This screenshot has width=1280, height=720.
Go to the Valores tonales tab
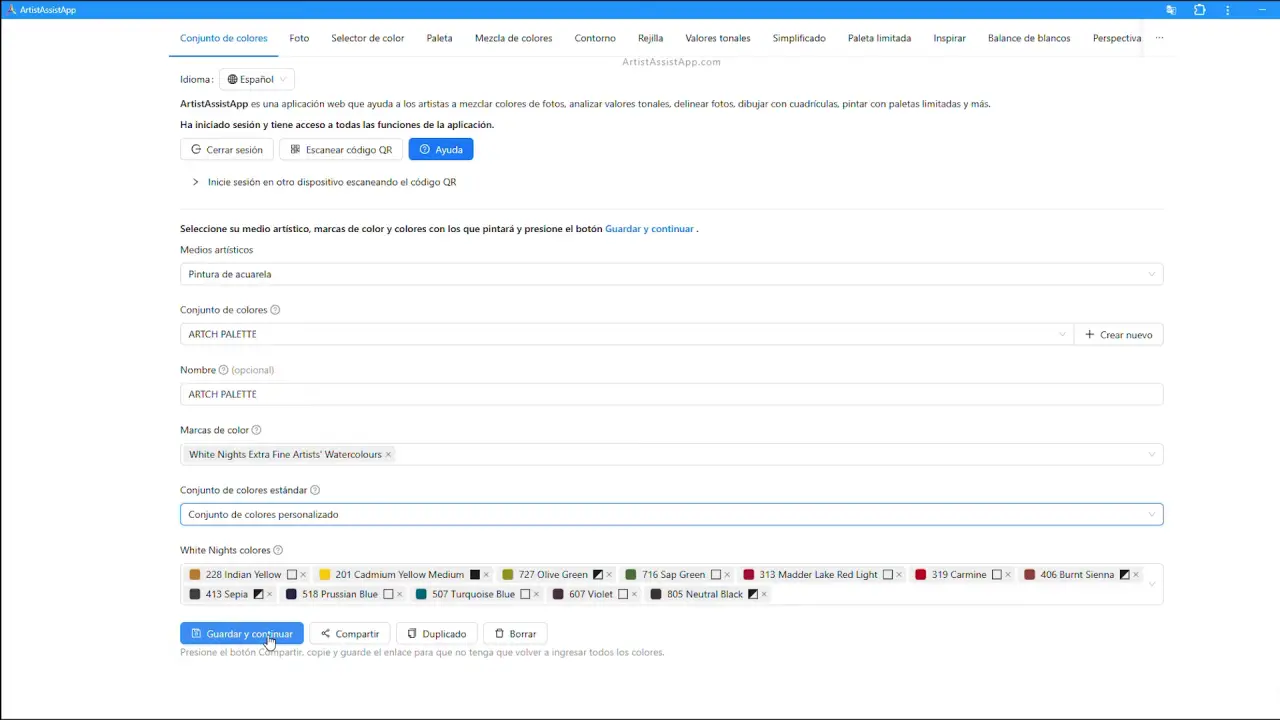717,38
